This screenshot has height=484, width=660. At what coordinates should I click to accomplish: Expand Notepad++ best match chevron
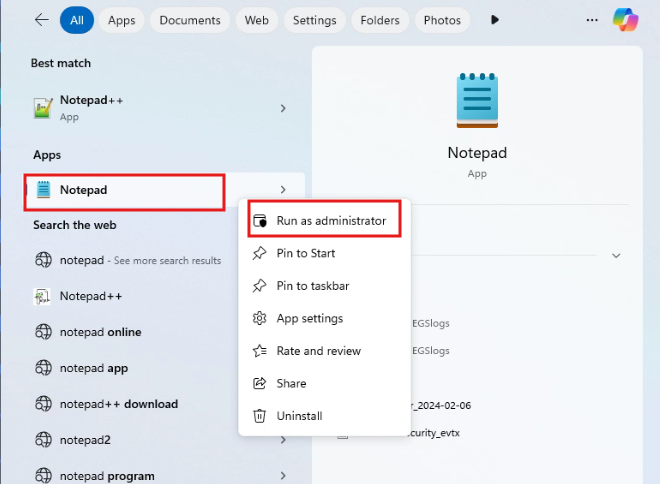(283, 108)
